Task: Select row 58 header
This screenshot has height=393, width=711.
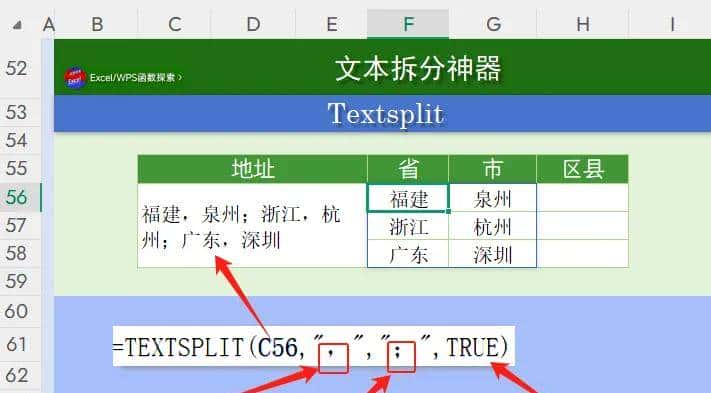Action: click(x=20, y=253)
